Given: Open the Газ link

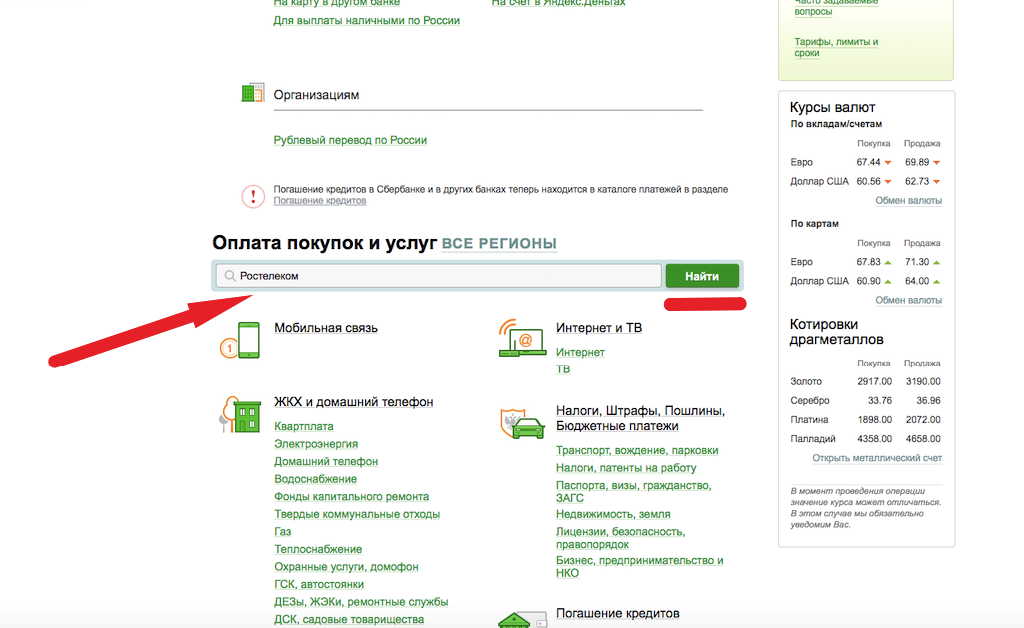Looking at the screenshot, I should pos(283,532).
